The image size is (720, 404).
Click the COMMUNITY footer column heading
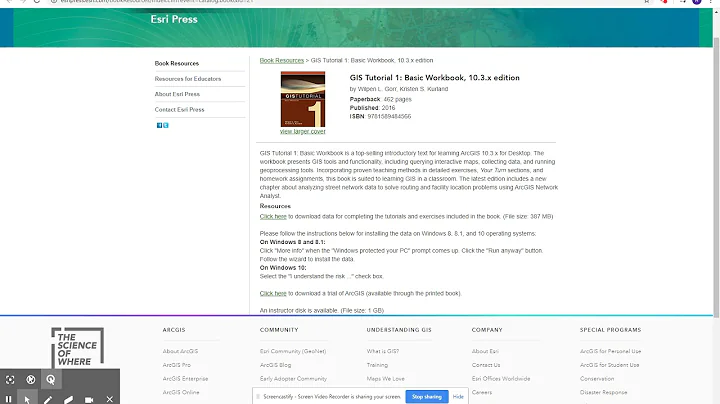coord(279,330)
